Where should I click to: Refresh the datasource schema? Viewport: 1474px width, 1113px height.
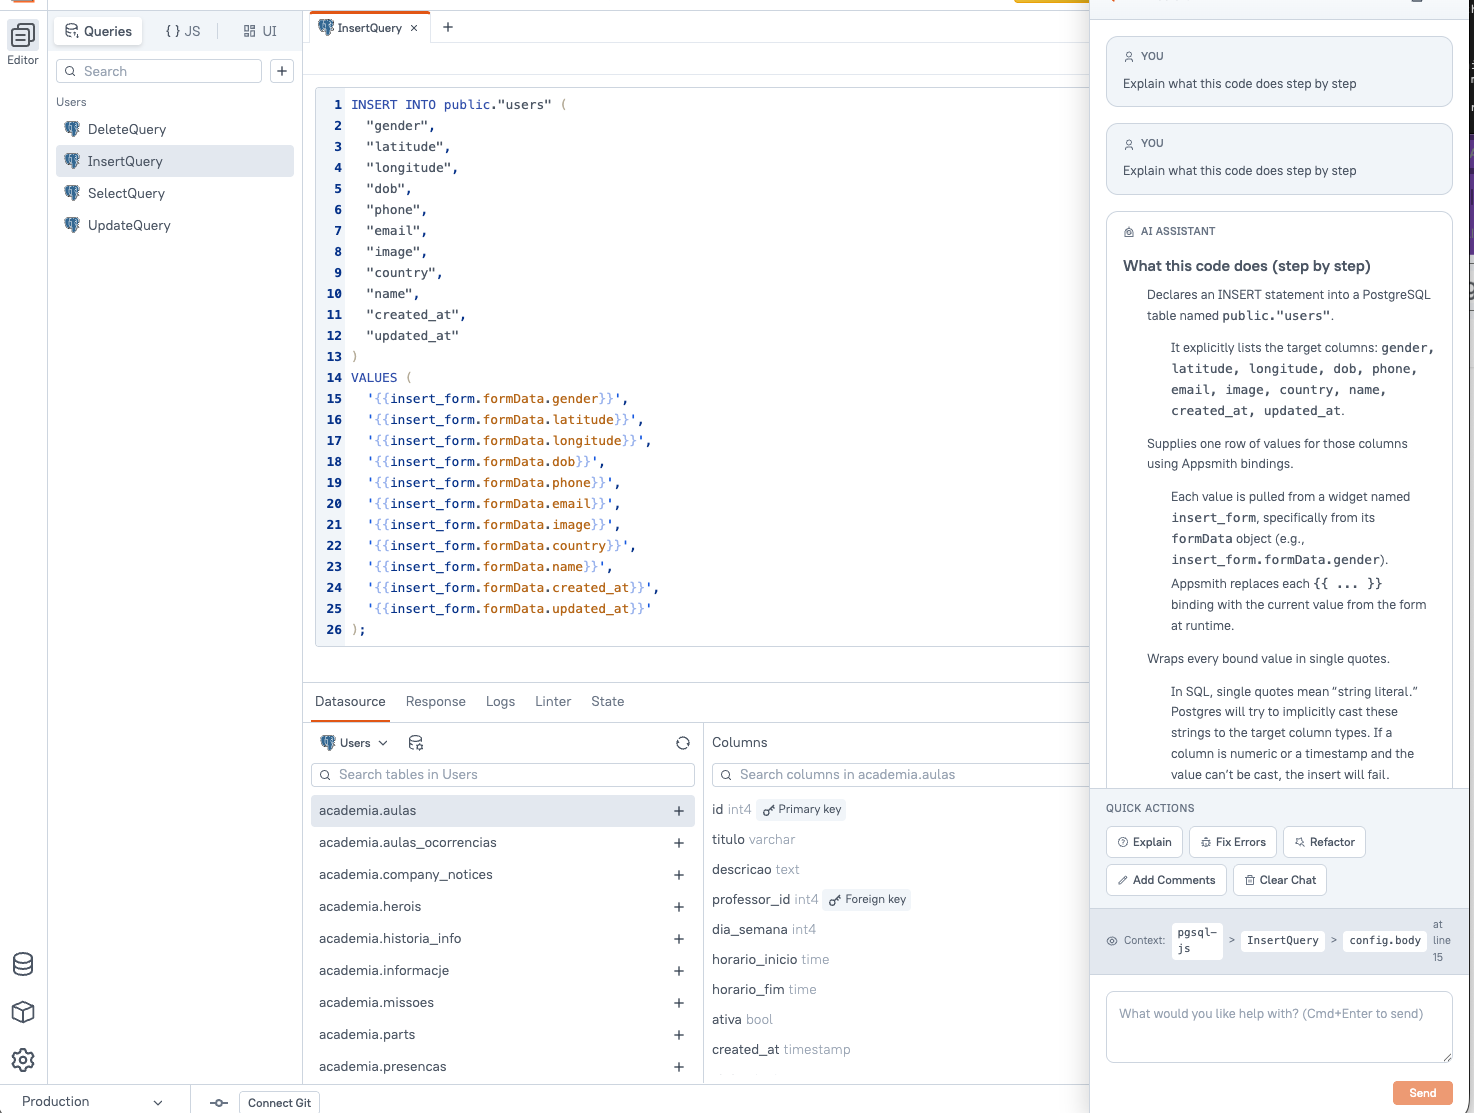tap(683, 743)
